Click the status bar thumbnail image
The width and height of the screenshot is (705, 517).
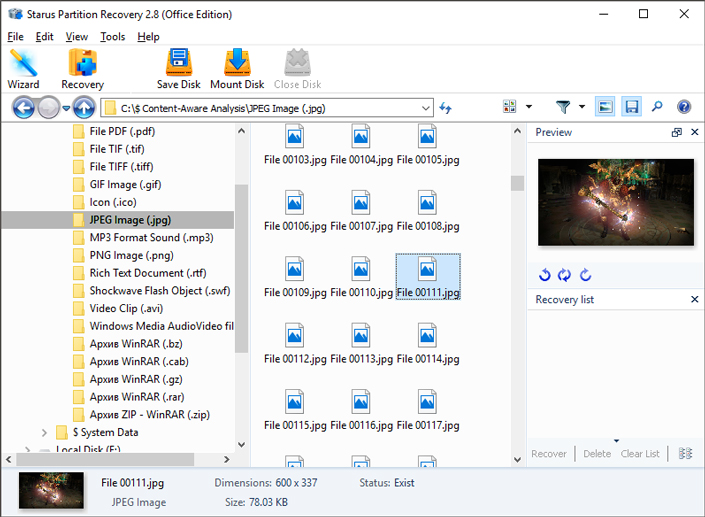[x=51, y=490]
